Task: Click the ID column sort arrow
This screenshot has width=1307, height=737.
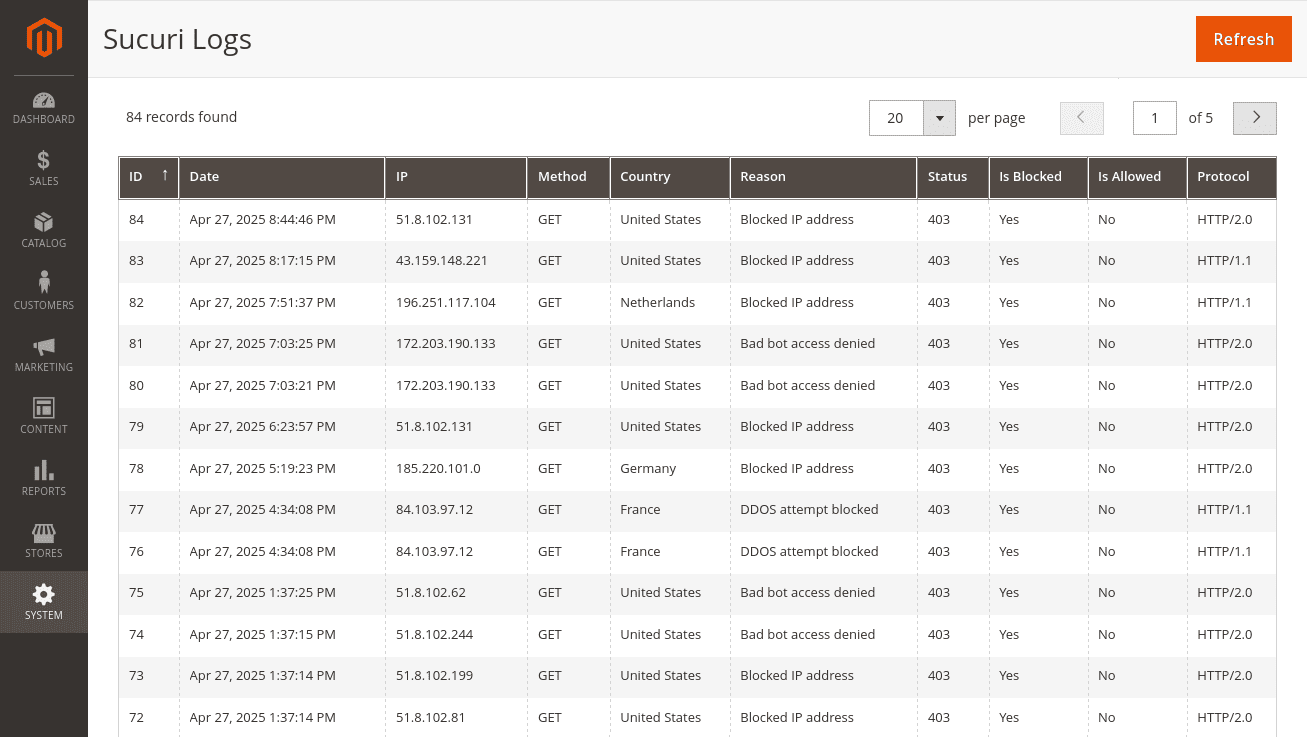Action: pos(164,175)
